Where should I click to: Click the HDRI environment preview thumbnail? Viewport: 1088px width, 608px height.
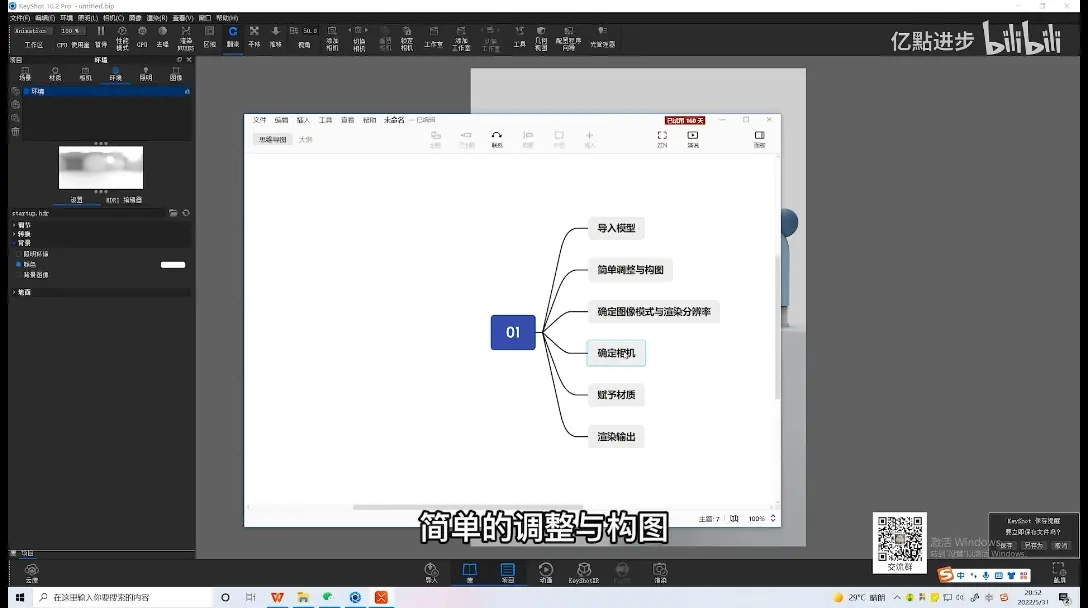coord(101,167)
